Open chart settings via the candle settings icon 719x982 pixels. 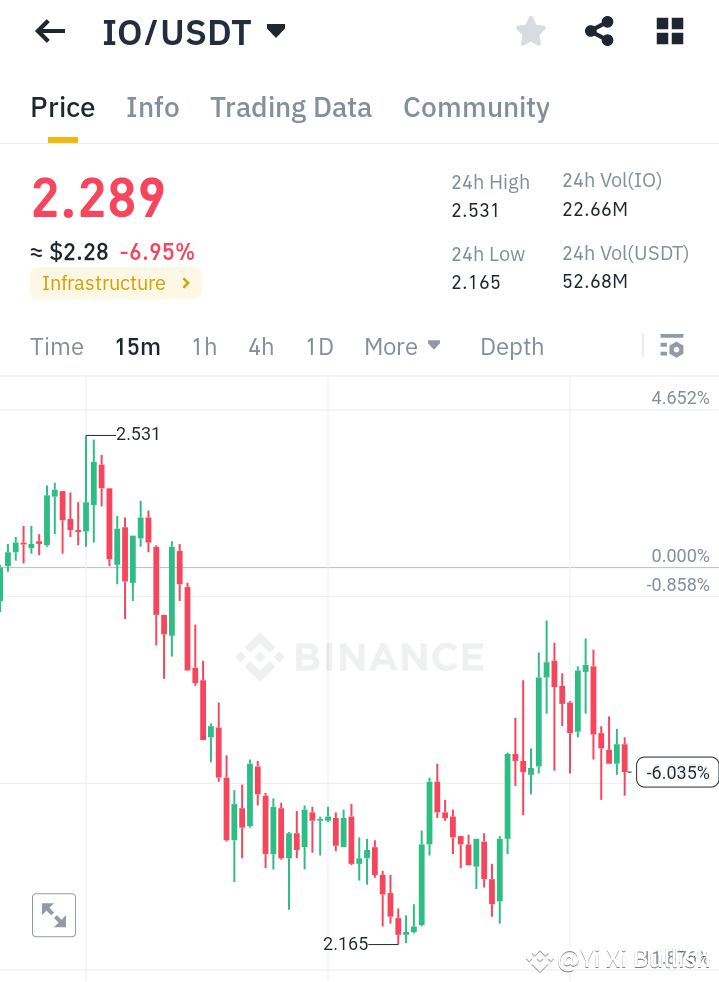click(x=672, y=346)
